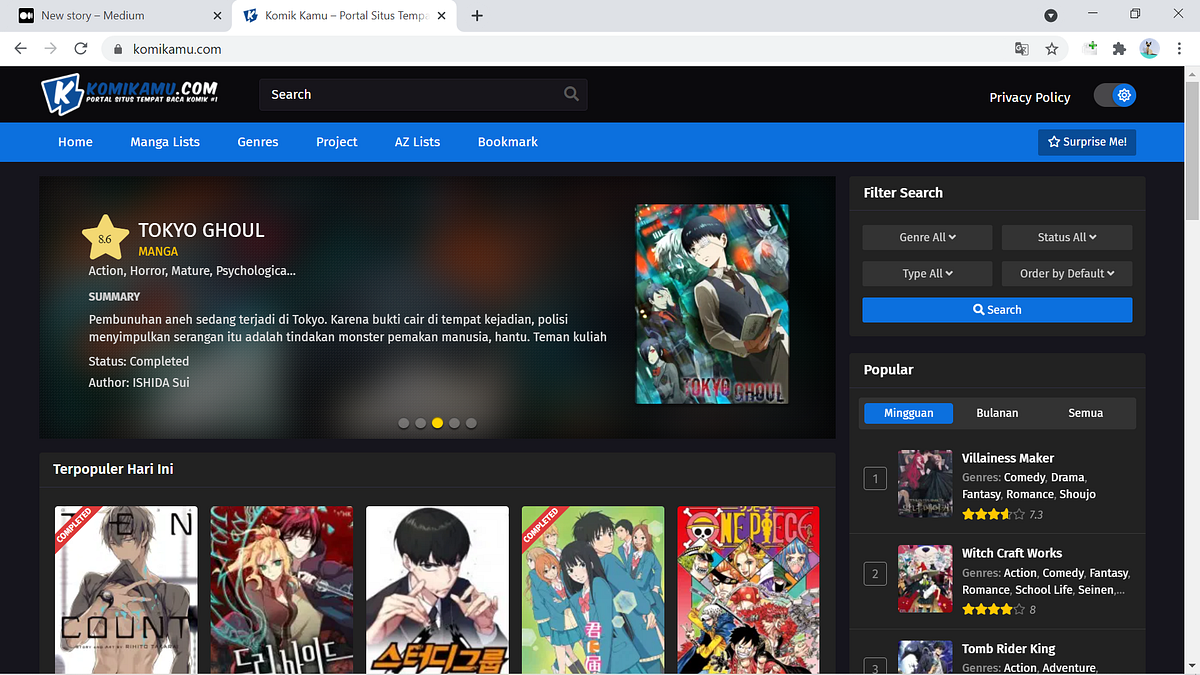This screenshot has height=675, width=1200.
Task: Select the fourth slider dot
Action: (x=454, y=423)
